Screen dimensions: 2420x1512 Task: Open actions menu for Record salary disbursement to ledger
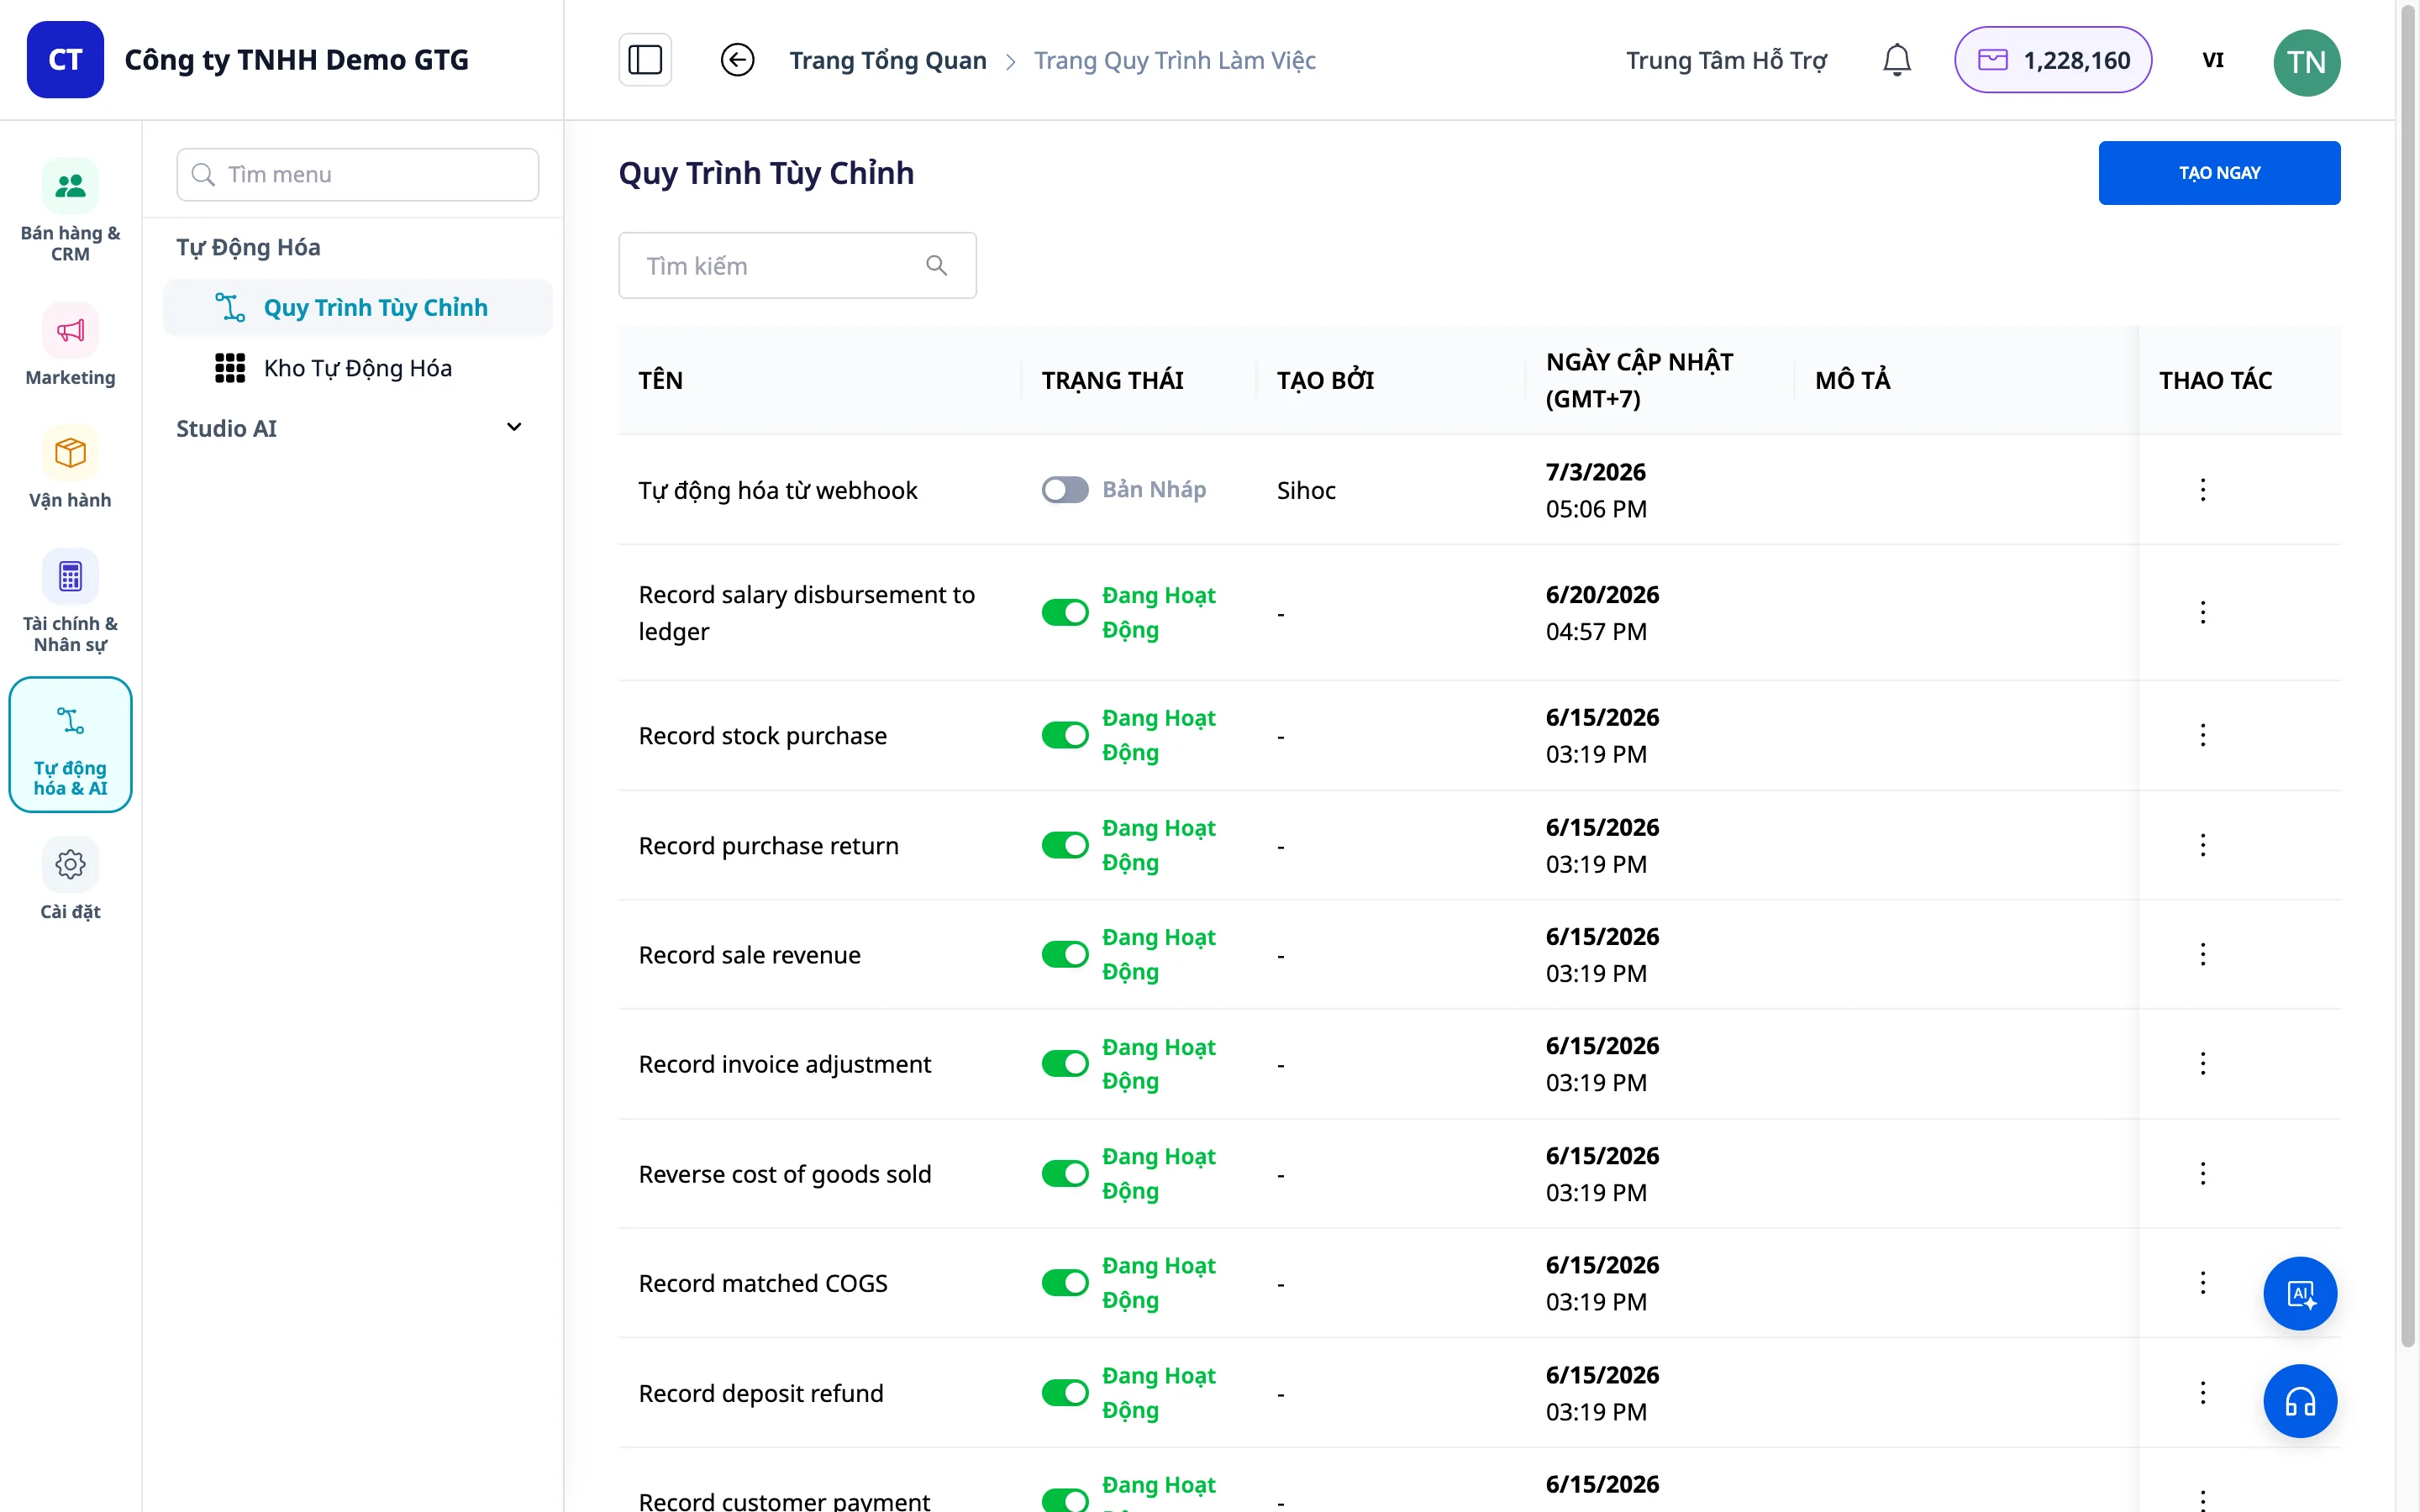pos(2203,612)
